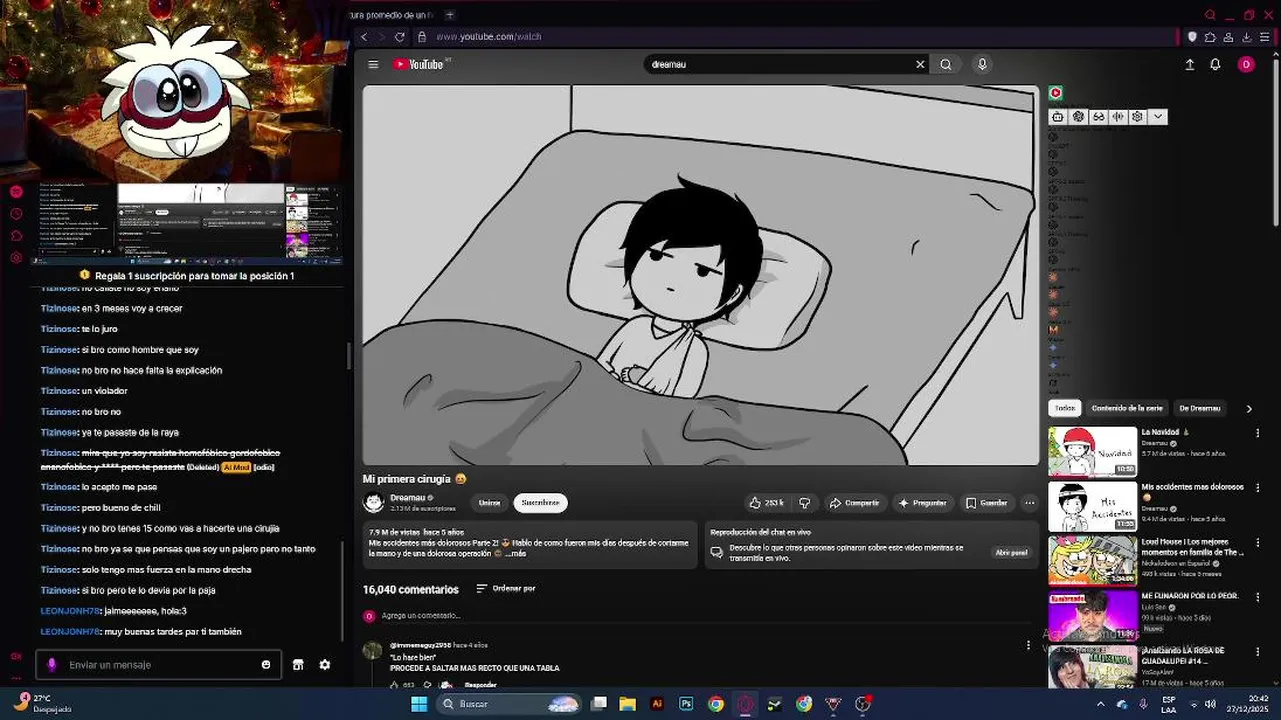Like the video with 253 k likes
Viewport: 1281px width, 720px height.
pos(767,503)
